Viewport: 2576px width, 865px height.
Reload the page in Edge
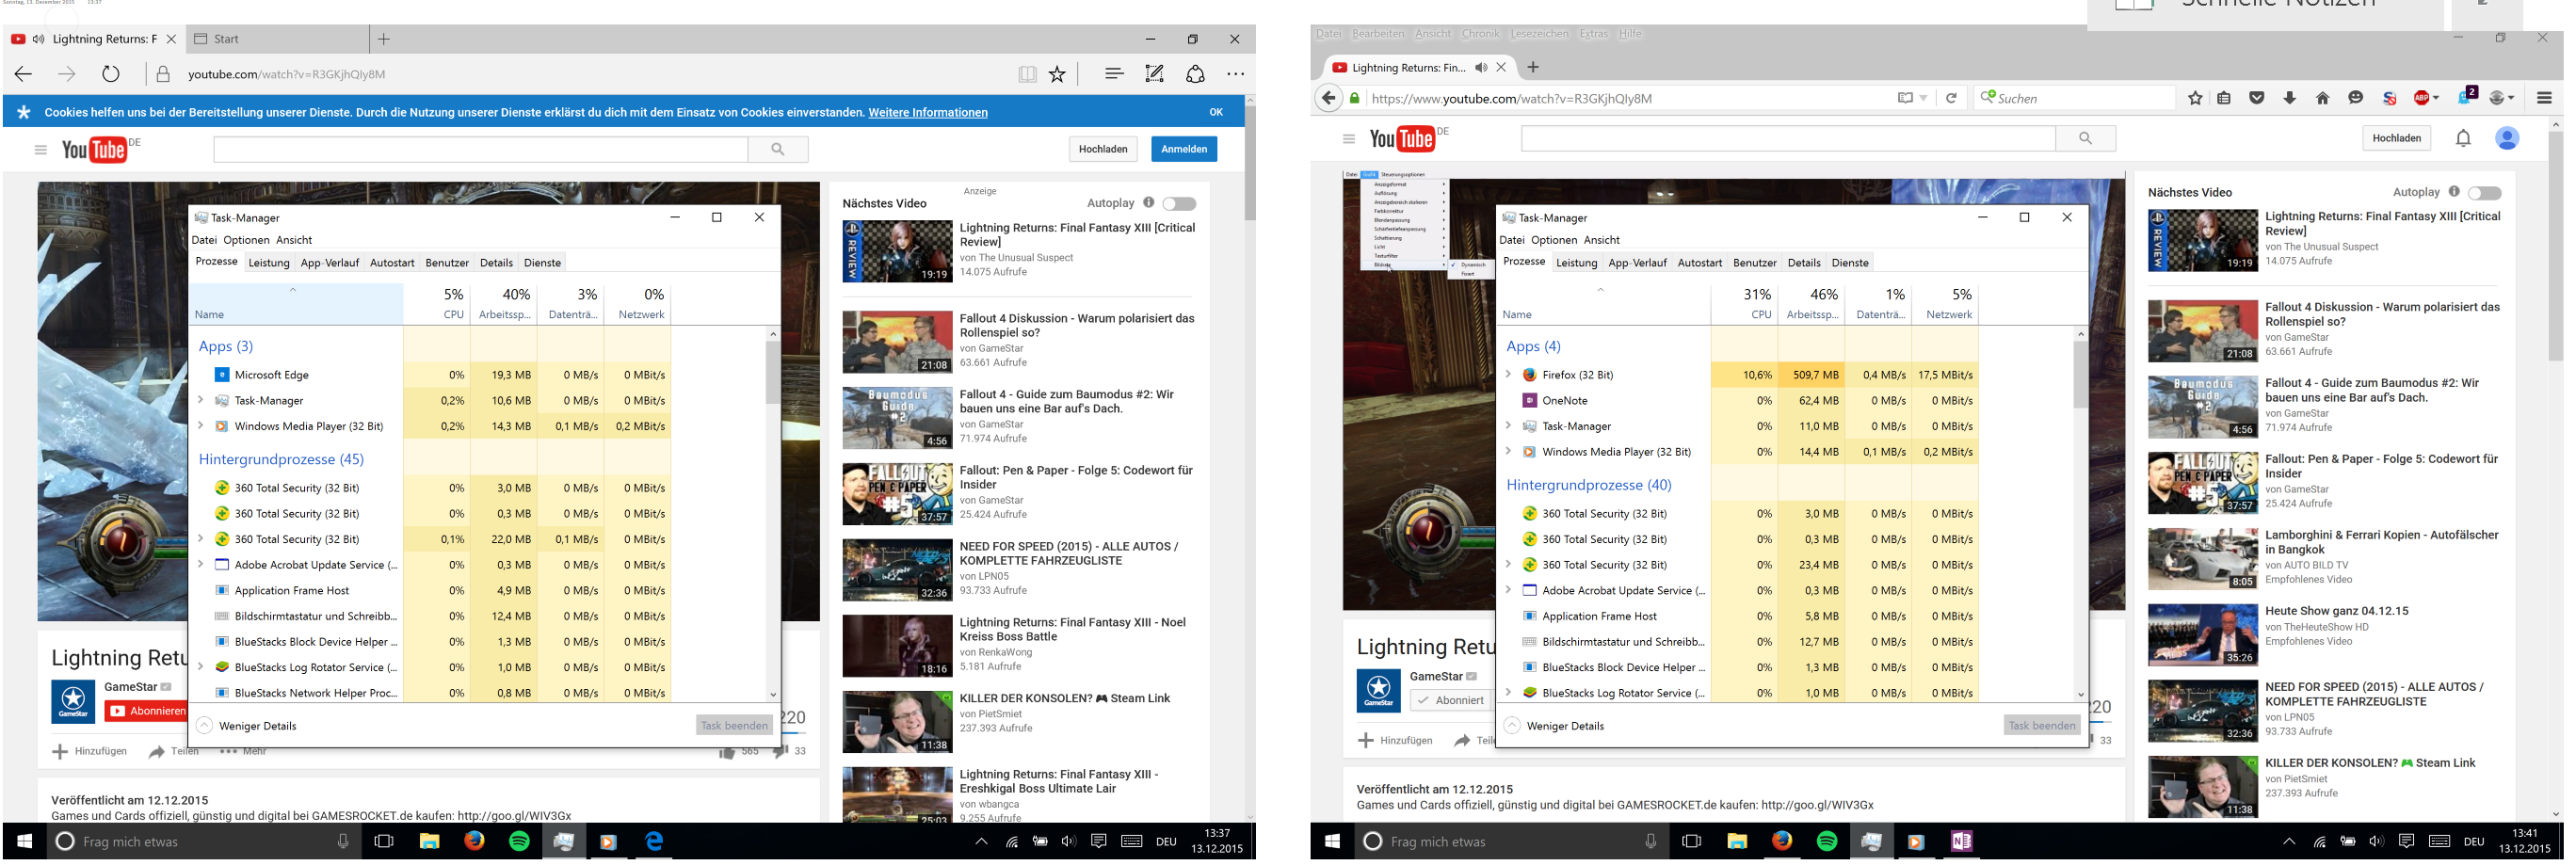point(111,74)
